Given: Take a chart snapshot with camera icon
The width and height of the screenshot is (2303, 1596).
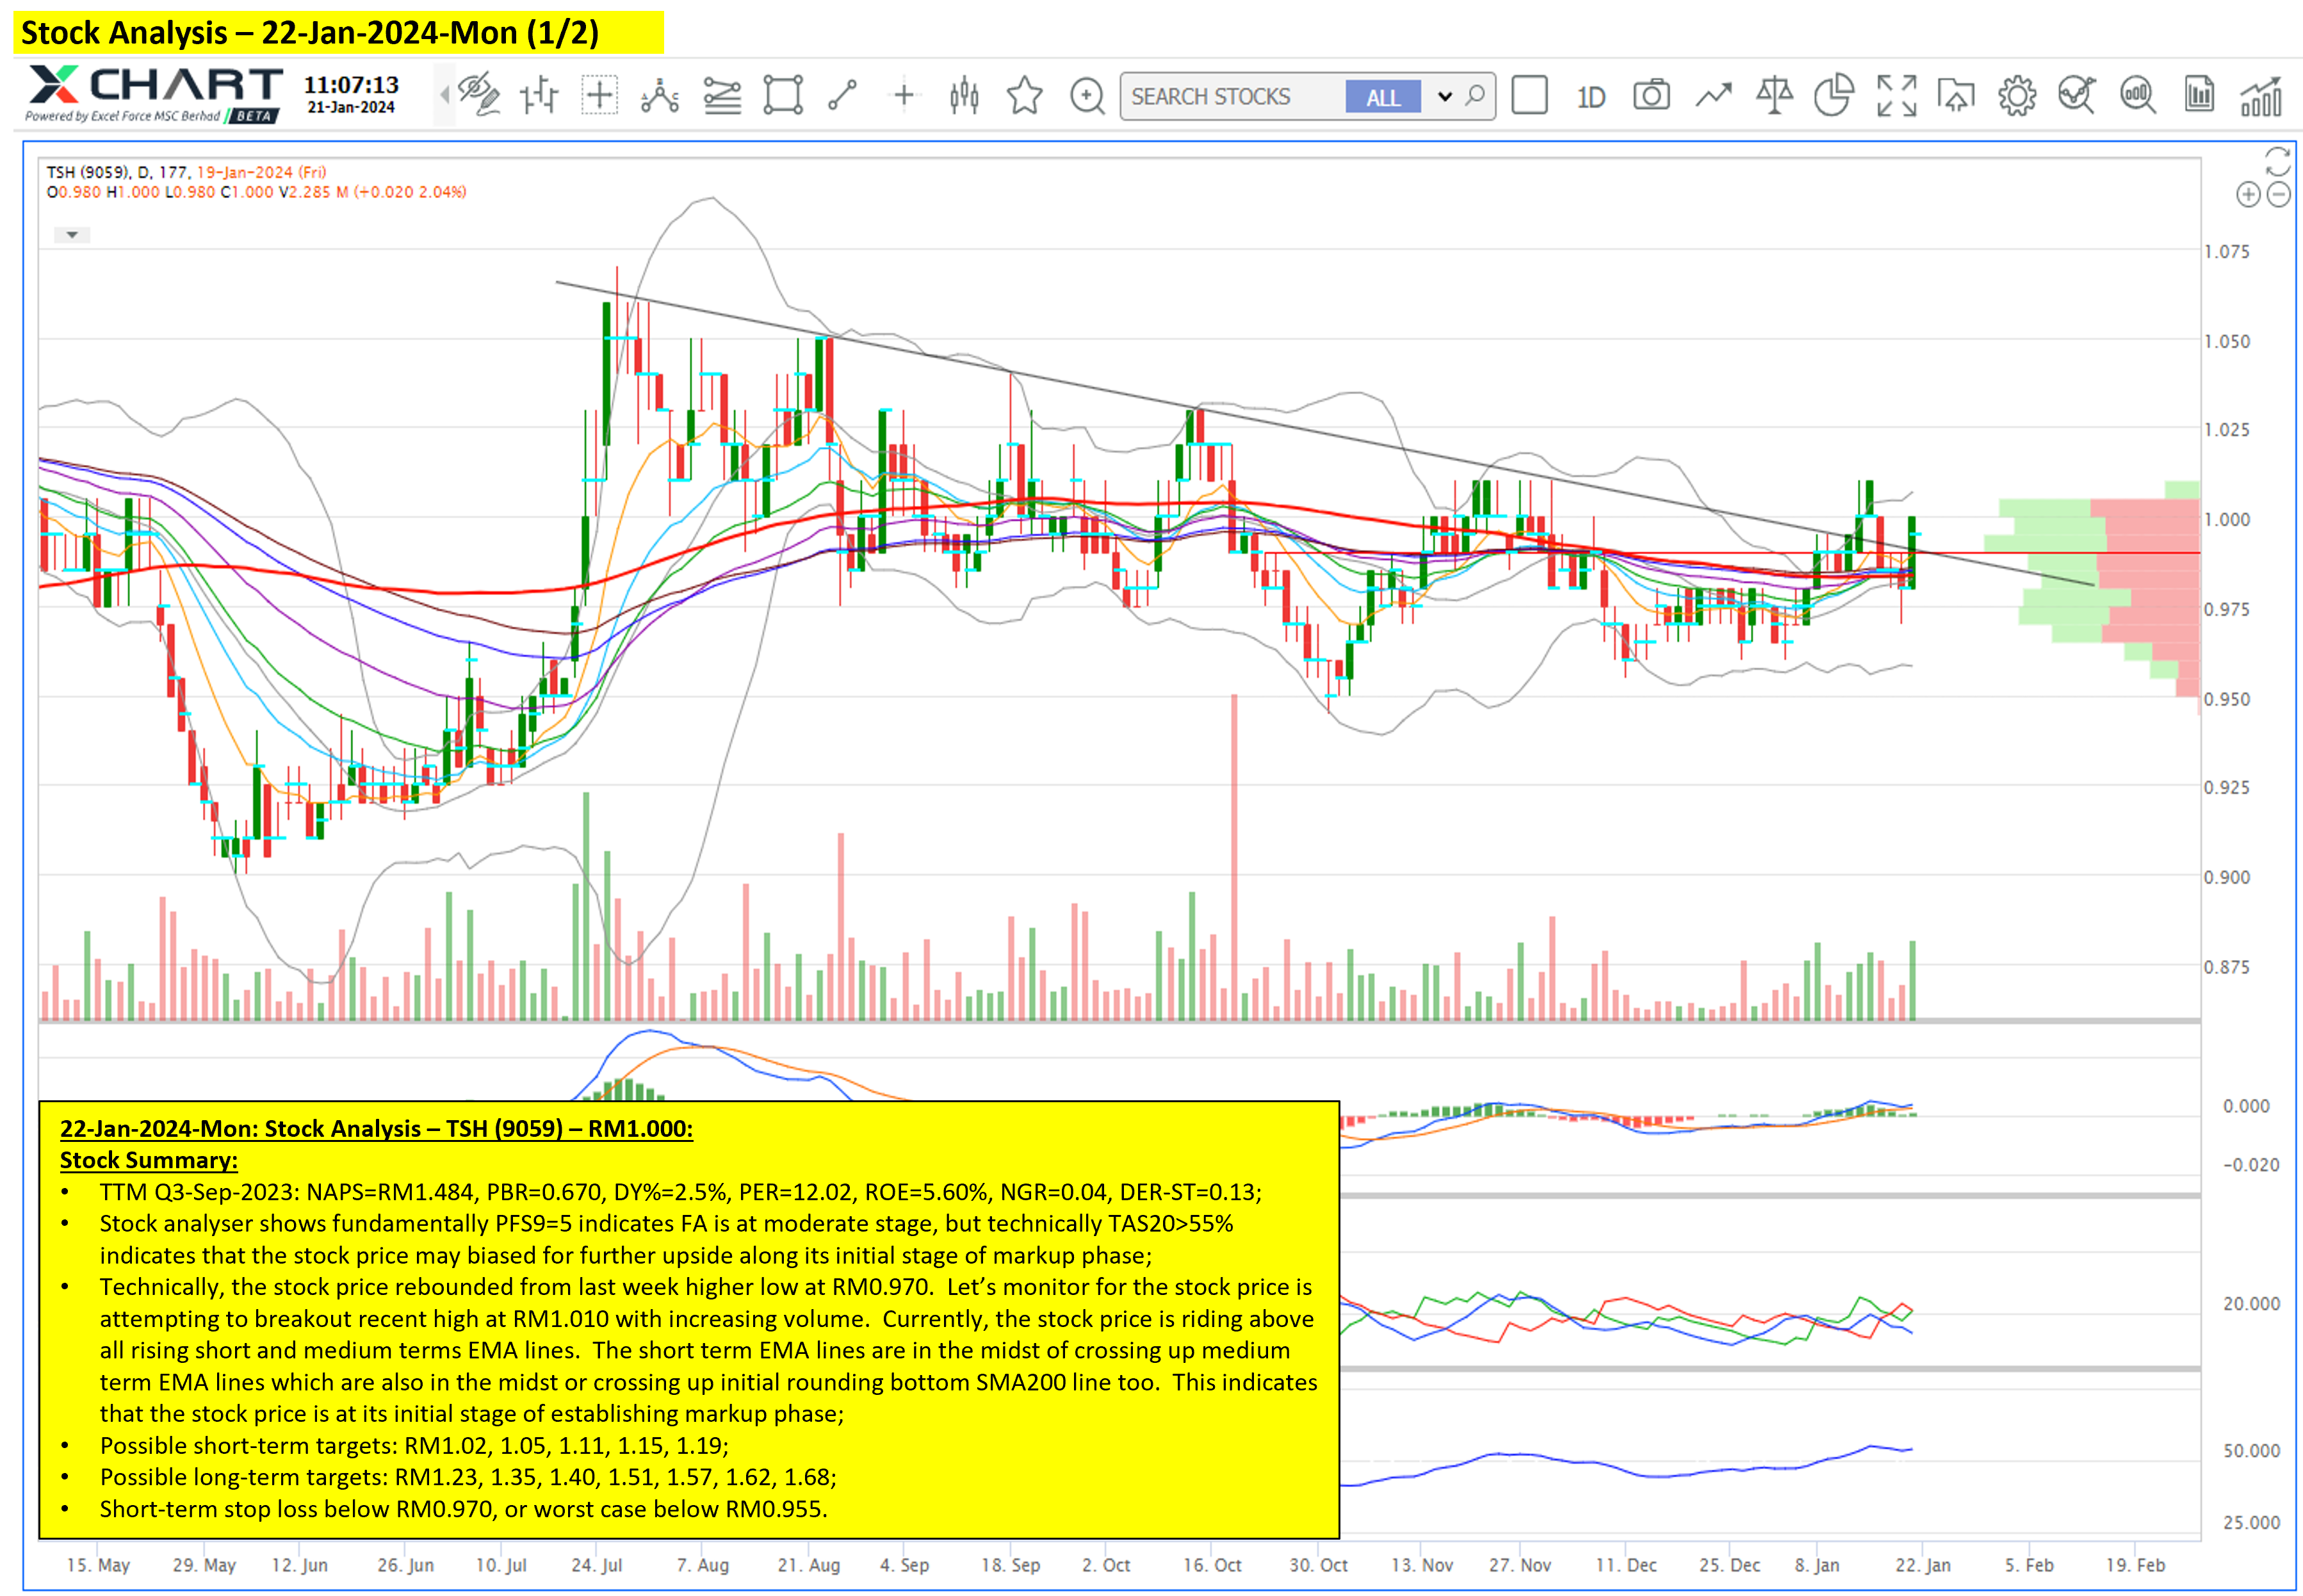Looking at the screenshot, I should pos(1651,96).
